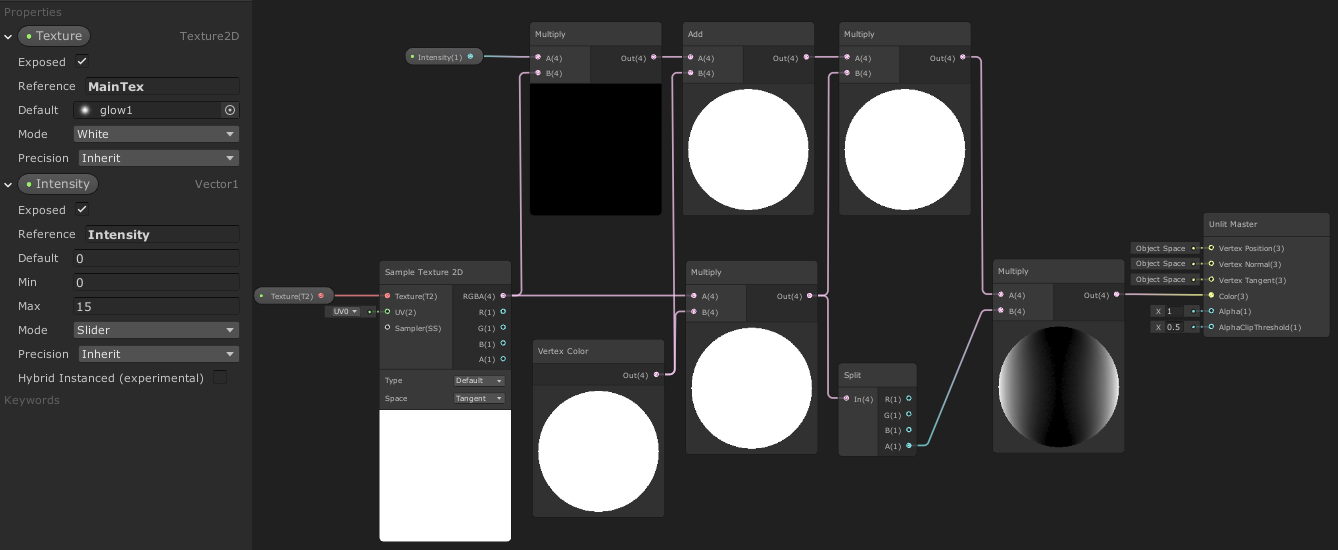
Task: Click the Intensity Default value field
Action: pos(156,258)
